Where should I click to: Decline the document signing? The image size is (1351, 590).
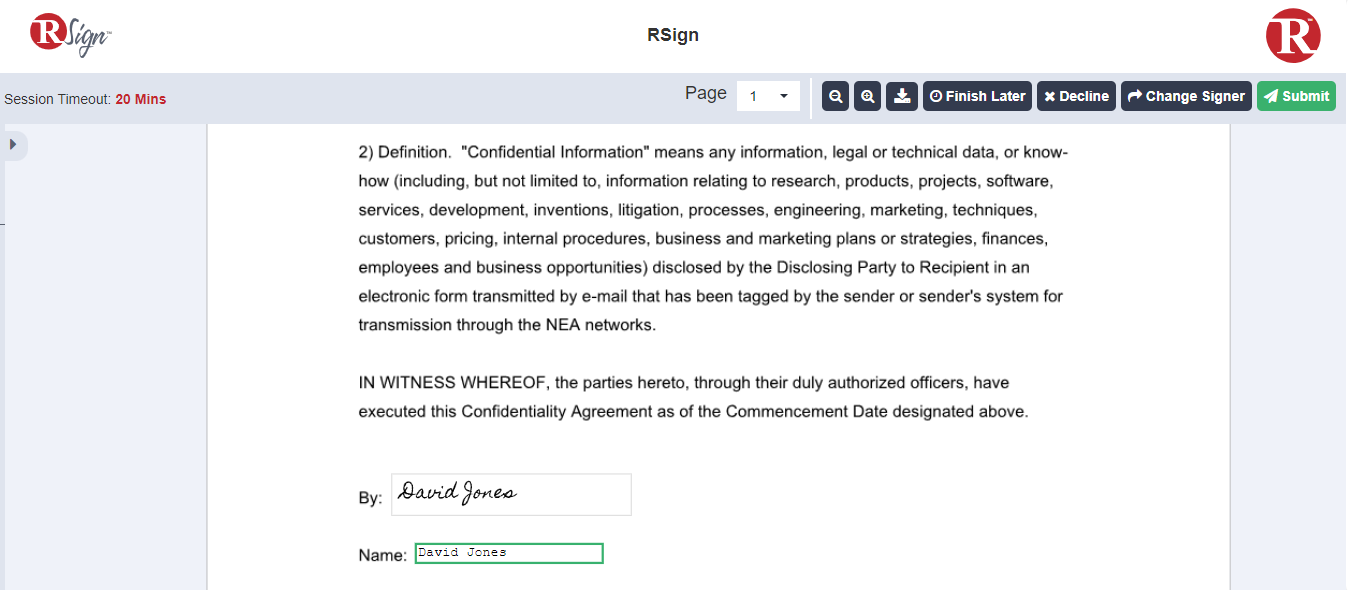click(1076, 96)
